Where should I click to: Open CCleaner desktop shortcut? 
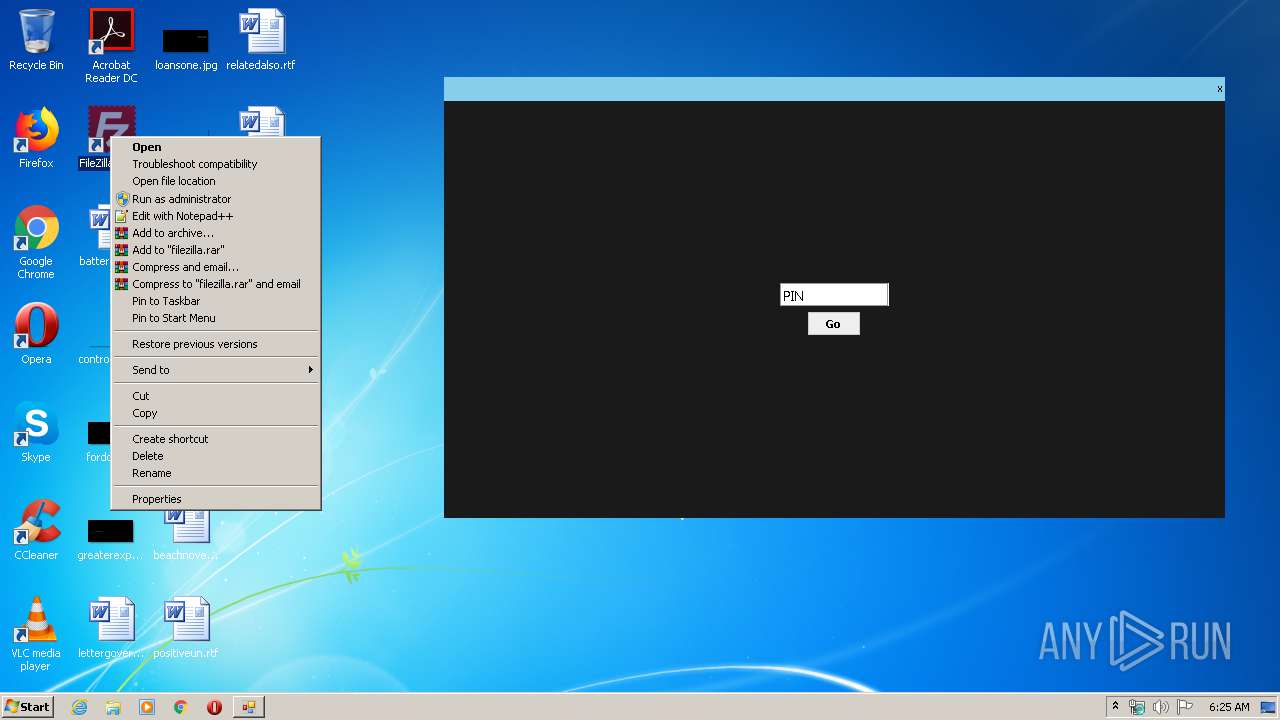(36, 530)
